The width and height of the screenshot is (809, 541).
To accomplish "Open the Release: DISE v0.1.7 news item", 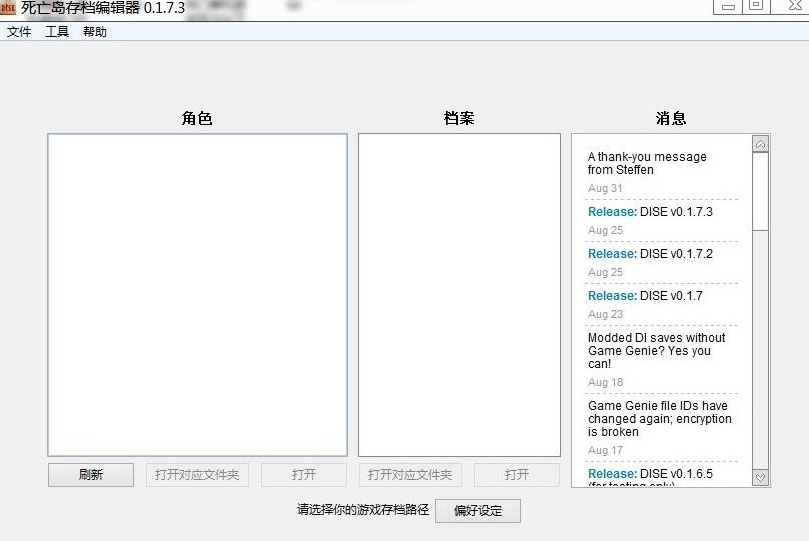I will (645, 296).
